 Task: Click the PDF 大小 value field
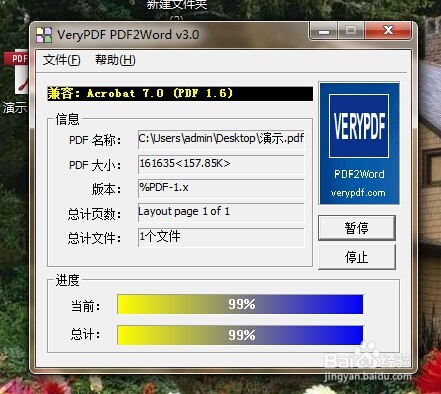(x=221, y=164)
